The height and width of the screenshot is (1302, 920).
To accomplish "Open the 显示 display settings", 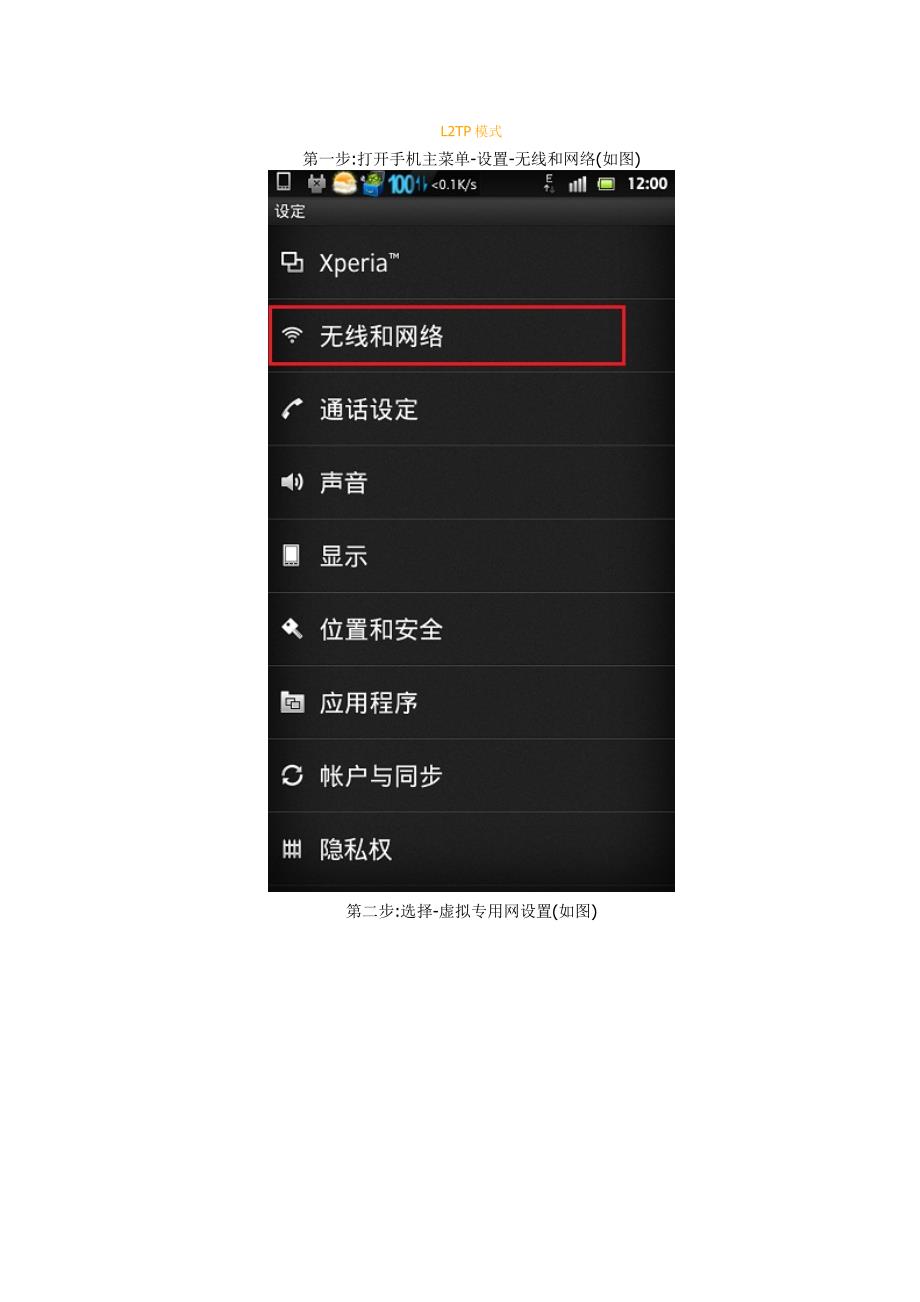I will click(471, 556).
